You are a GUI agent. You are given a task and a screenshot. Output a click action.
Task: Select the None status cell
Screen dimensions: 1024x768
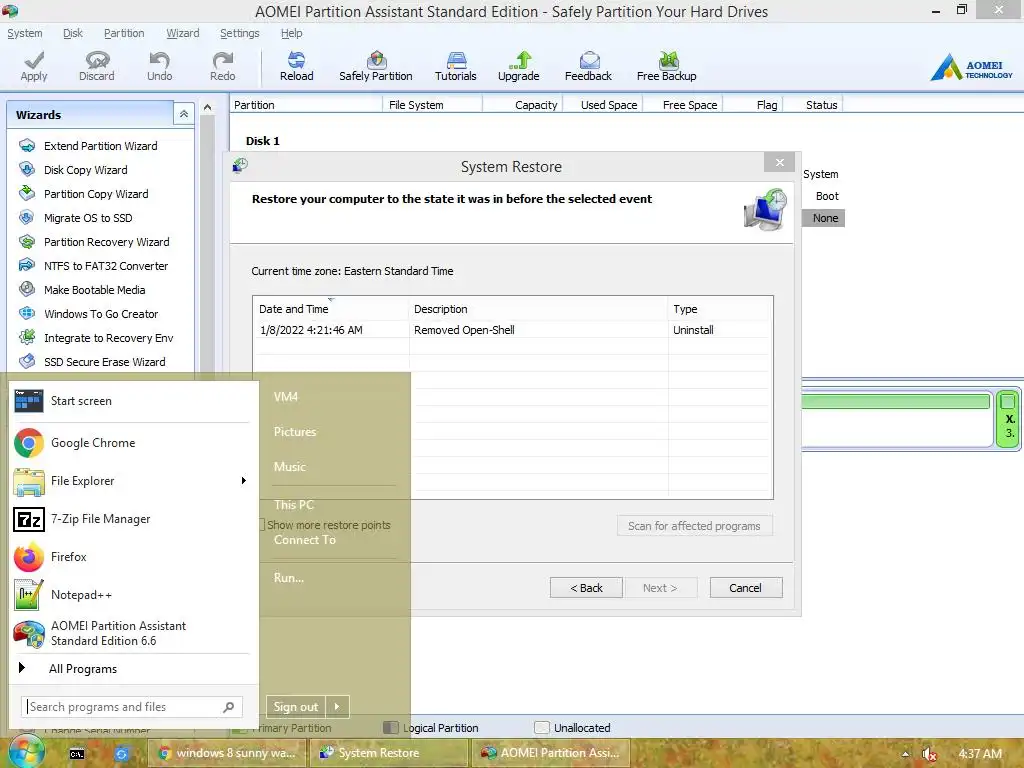coord(825,218)
